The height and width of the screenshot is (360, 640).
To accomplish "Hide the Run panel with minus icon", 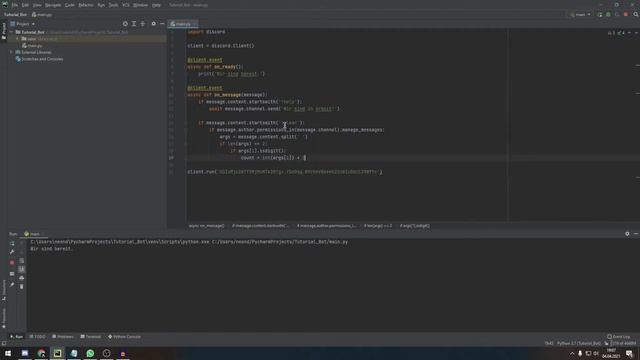I will [636, 234].
